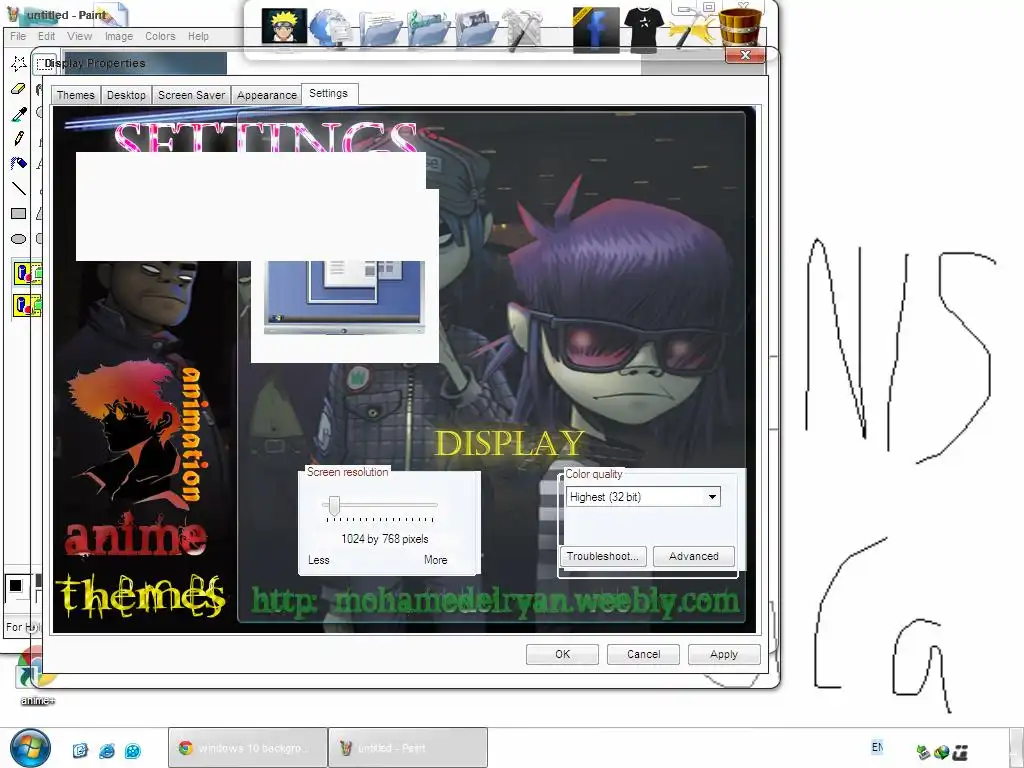
Task: Select the Airbrush tool in Paint
Action: (x=18, y=163)
